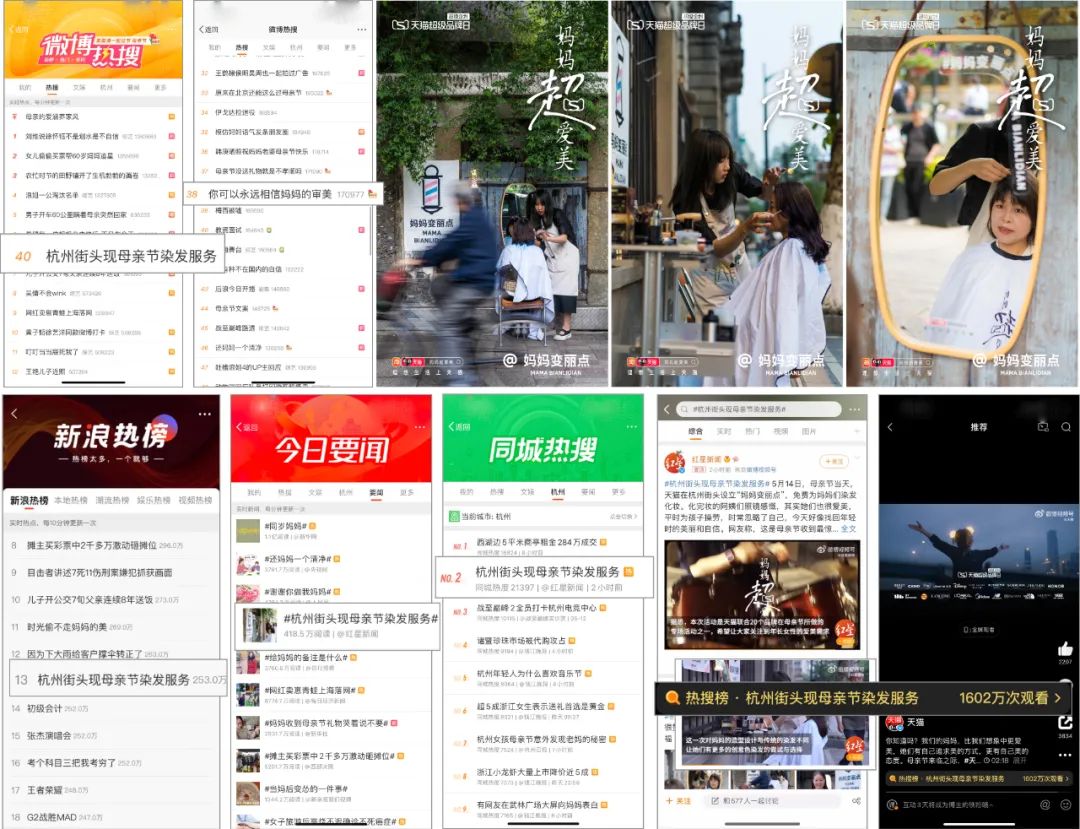Select 综合 tab in search results
The width and height of the screenshot is (1080, 829).
[696, 432]
